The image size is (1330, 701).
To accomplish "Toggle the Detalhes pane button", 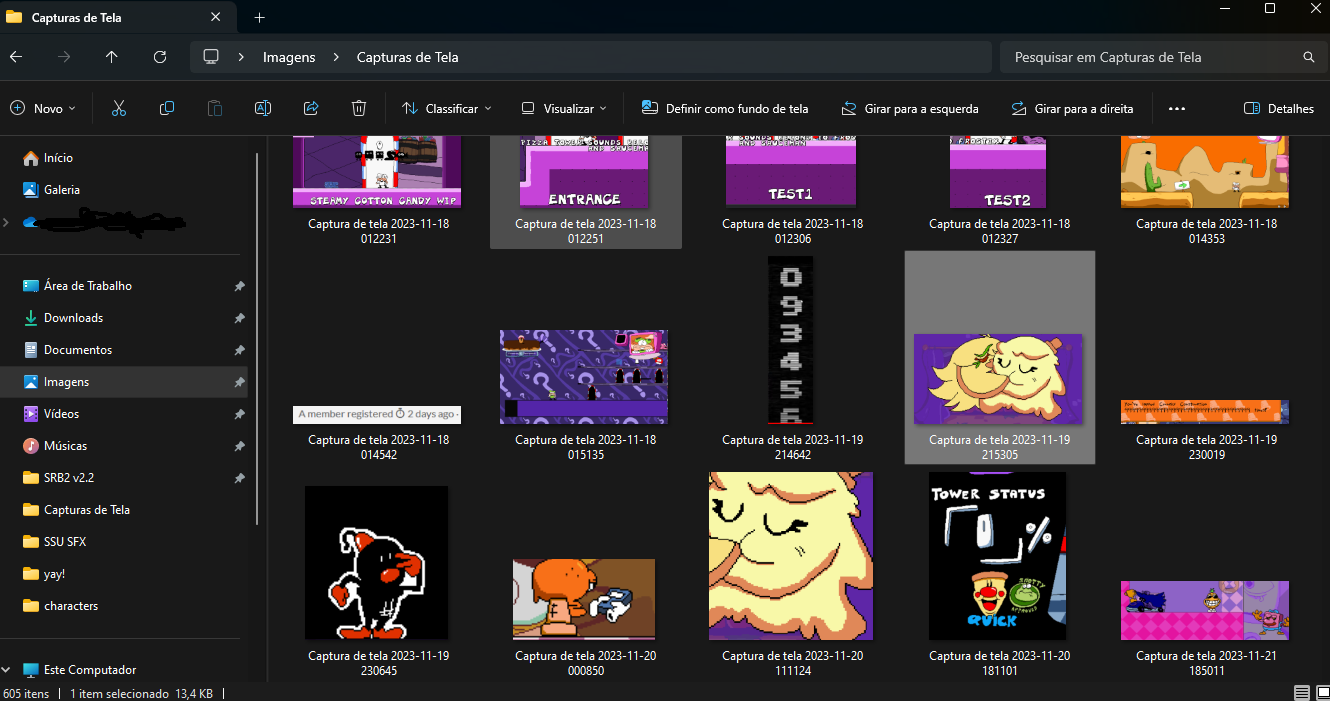I will pyautogui.click(x=1279, y=108).
